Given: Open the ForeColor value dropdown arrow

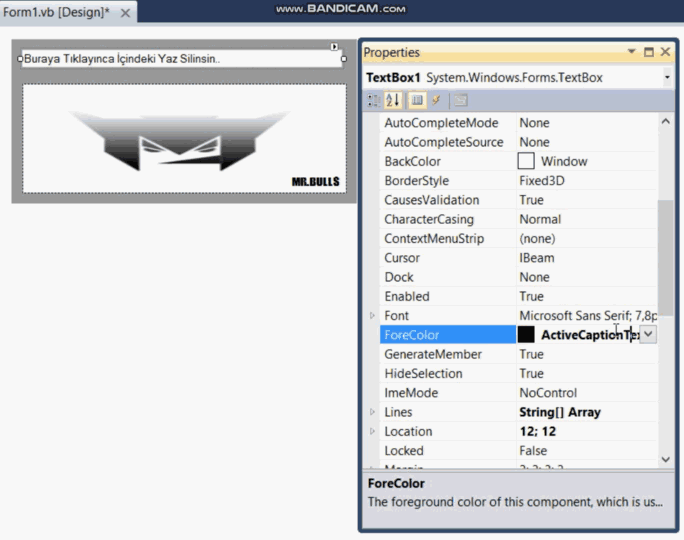Looking at the screenshot, I should click(x=648, y=335).
